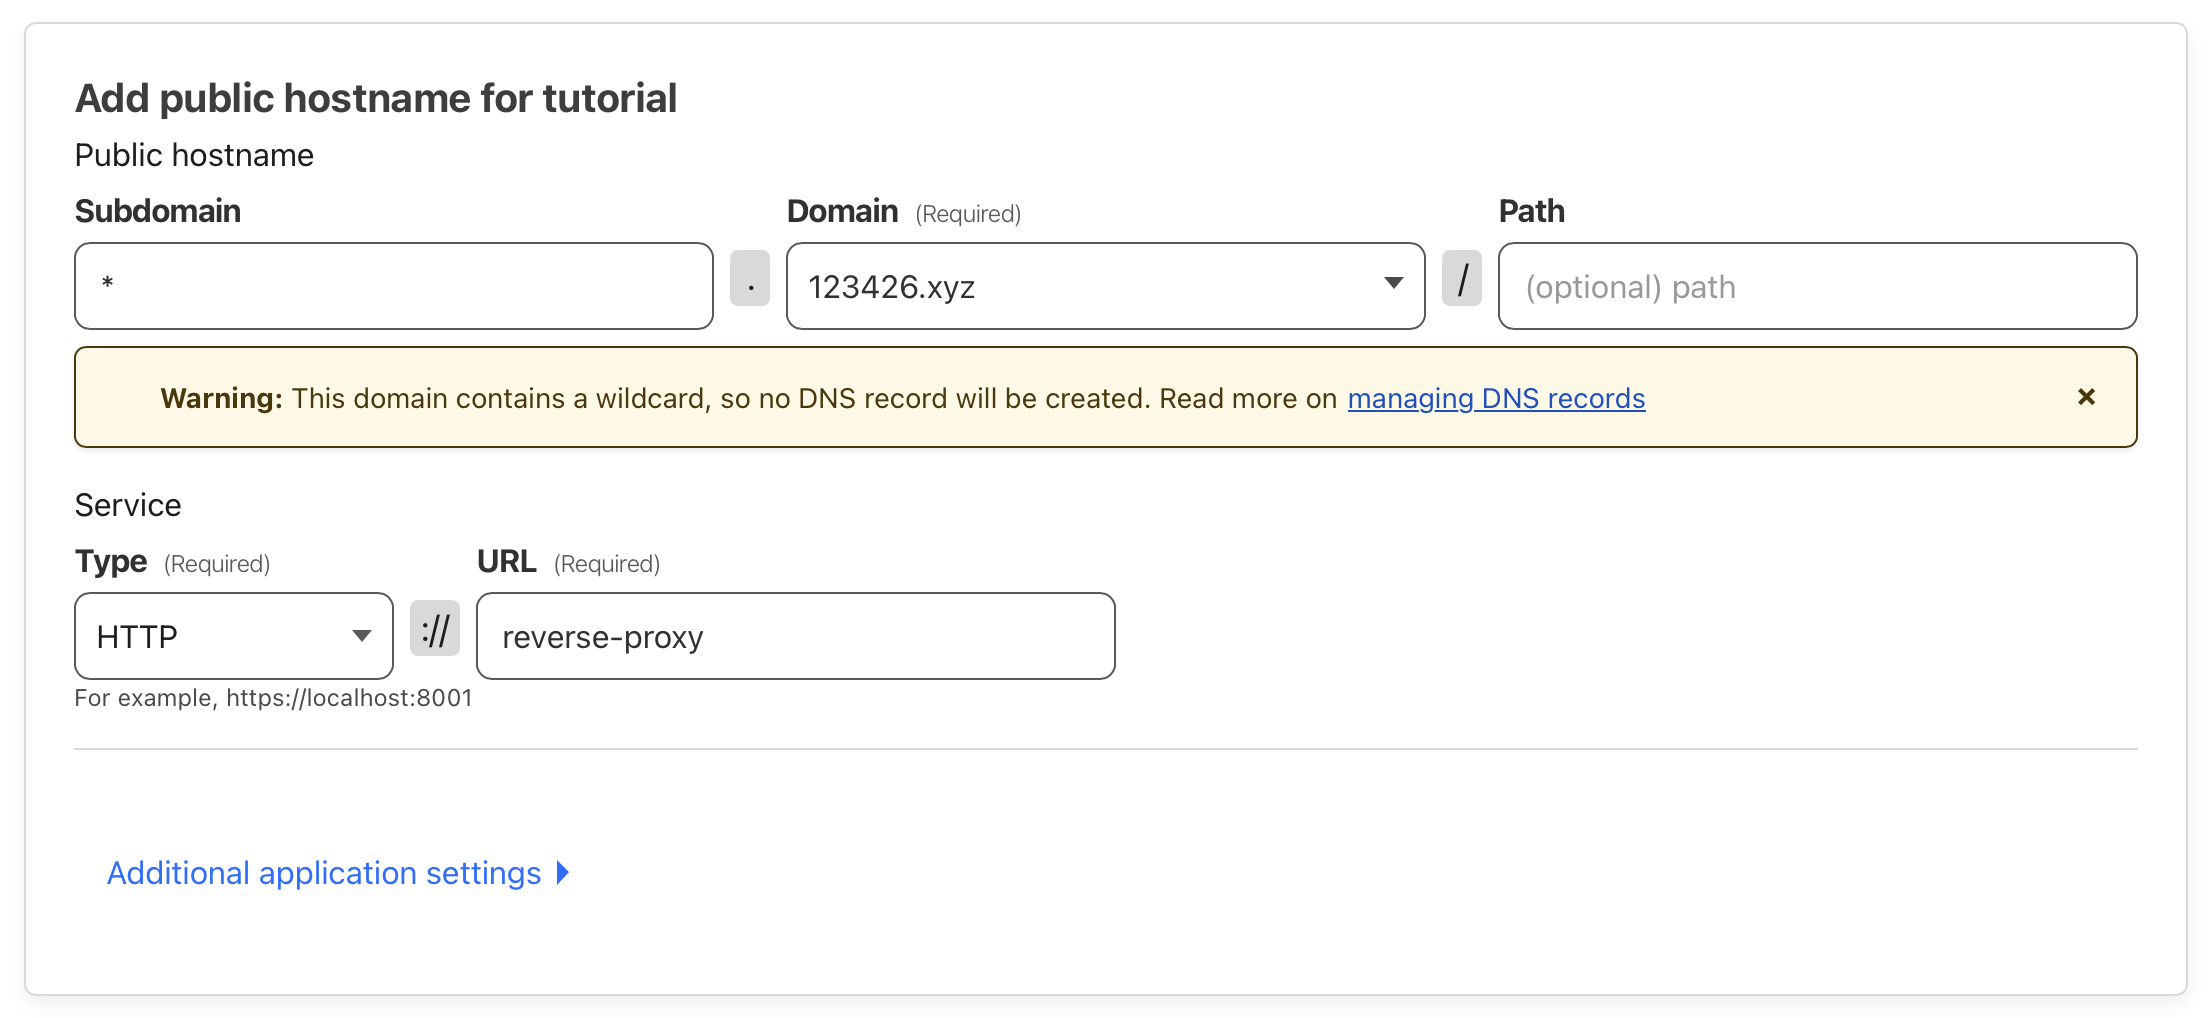2210x1018 pixels.
Task: Click the caret arrow in HTTP dropdown
Action: [362, 636]
